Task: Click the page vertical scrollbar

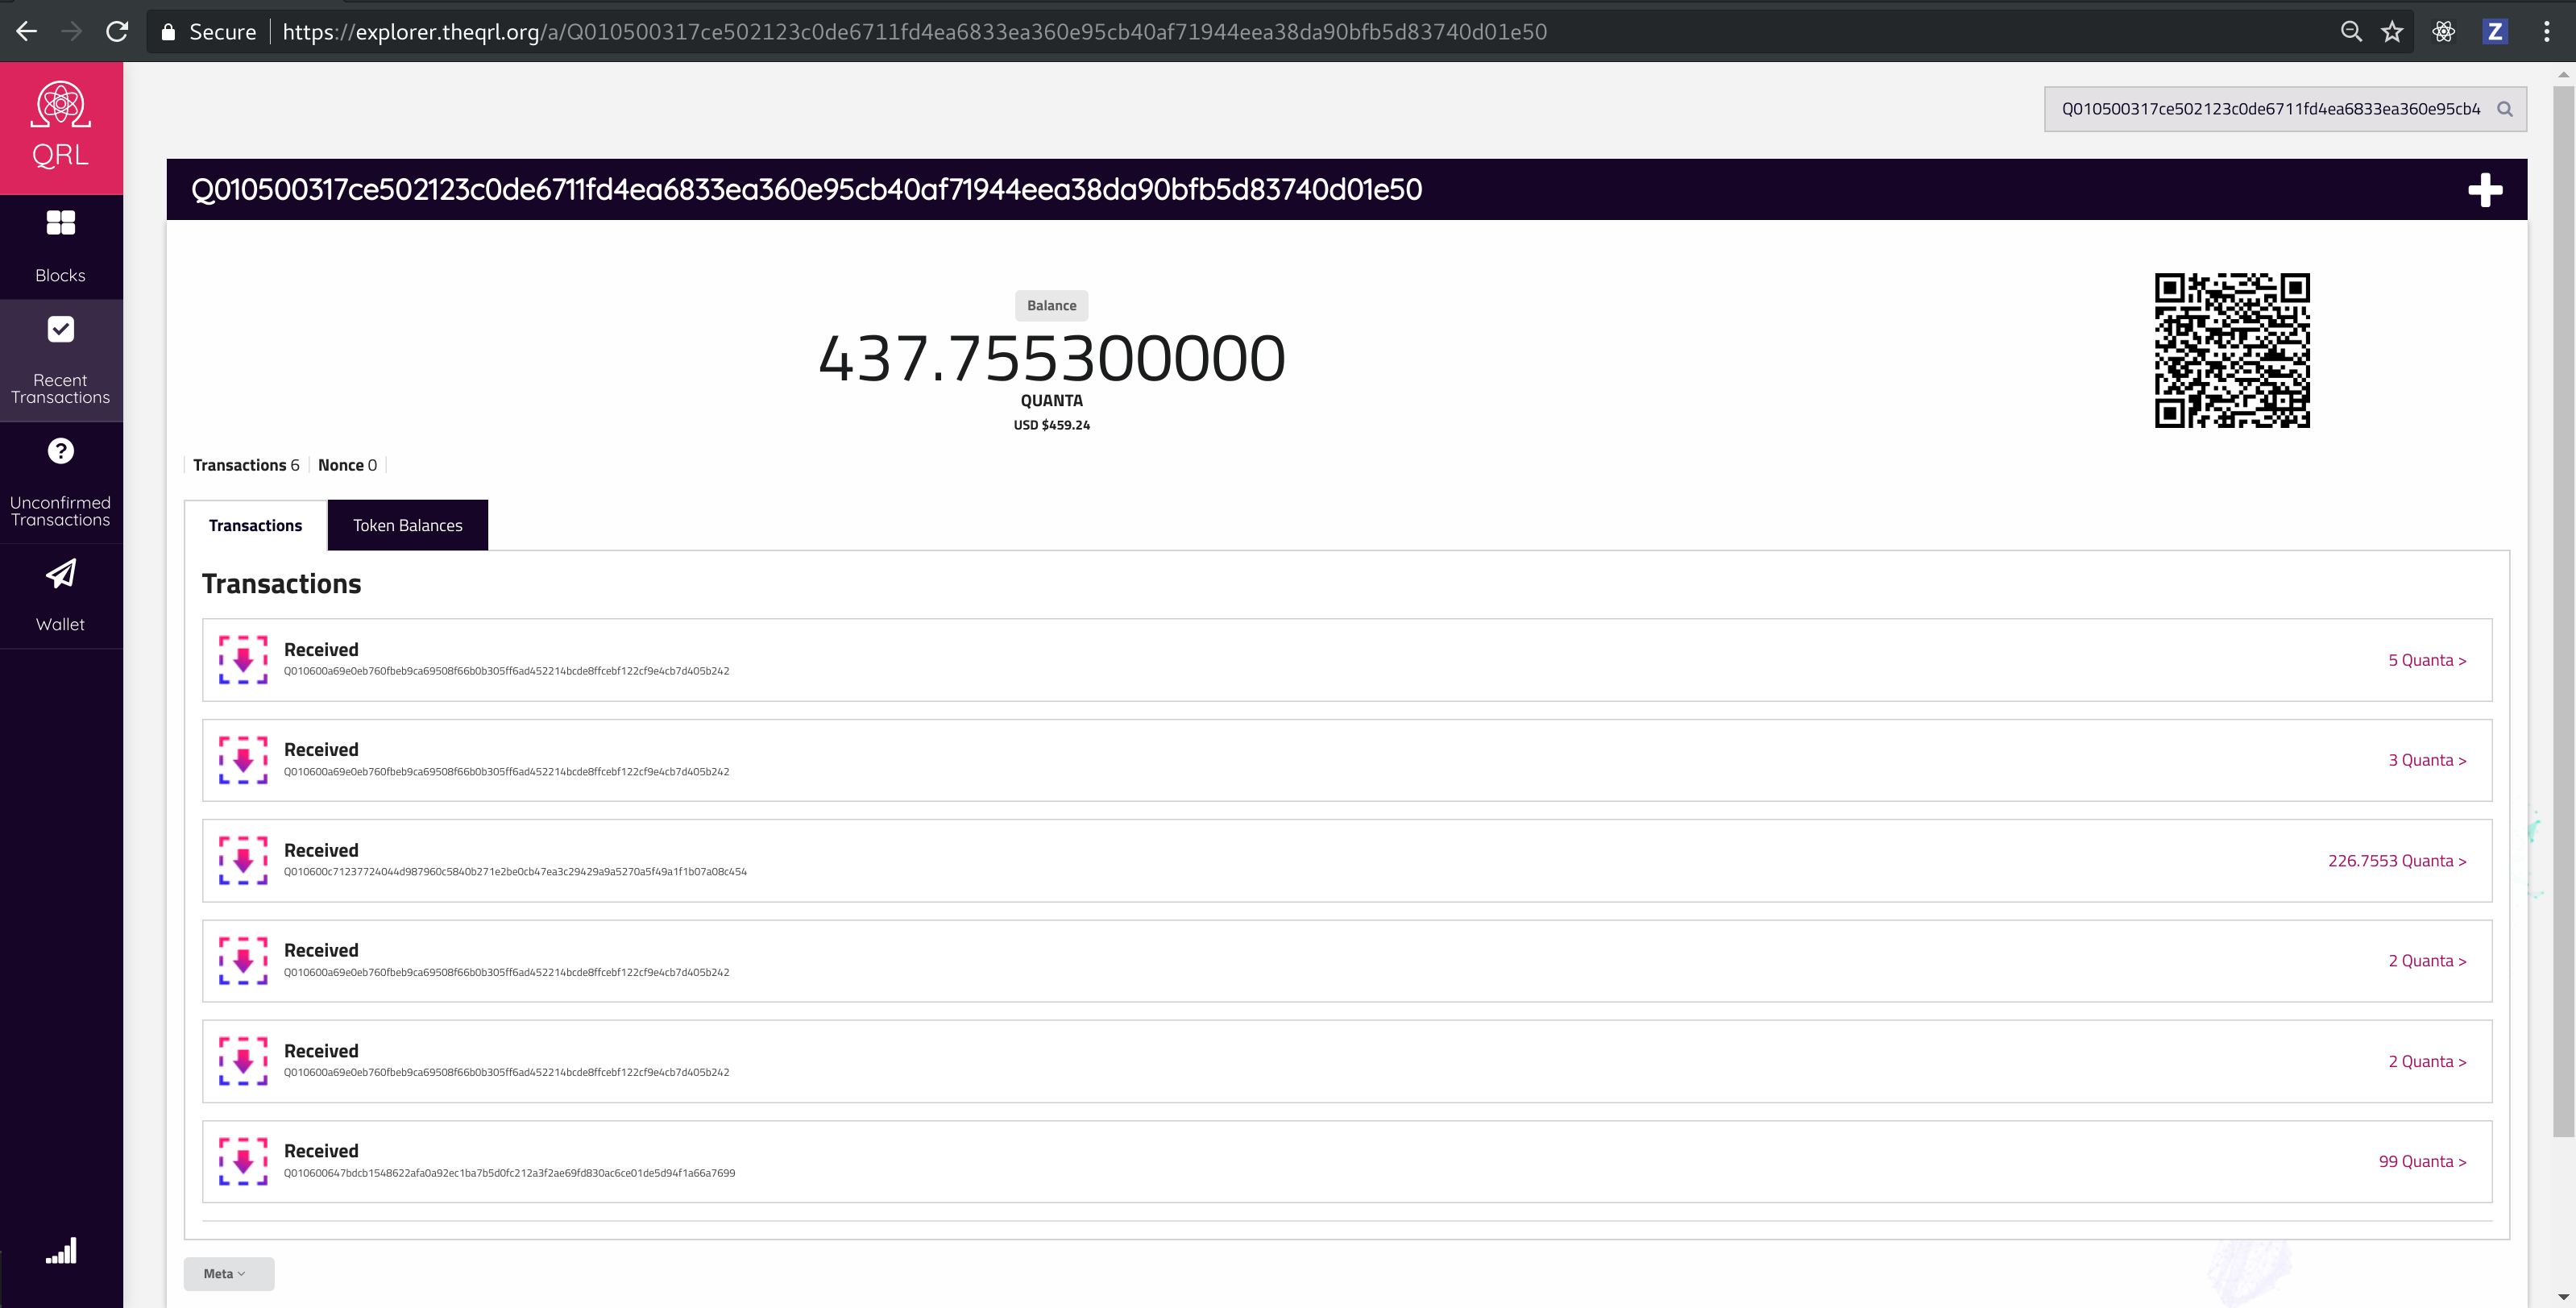Action: (x=2563, y=610)
